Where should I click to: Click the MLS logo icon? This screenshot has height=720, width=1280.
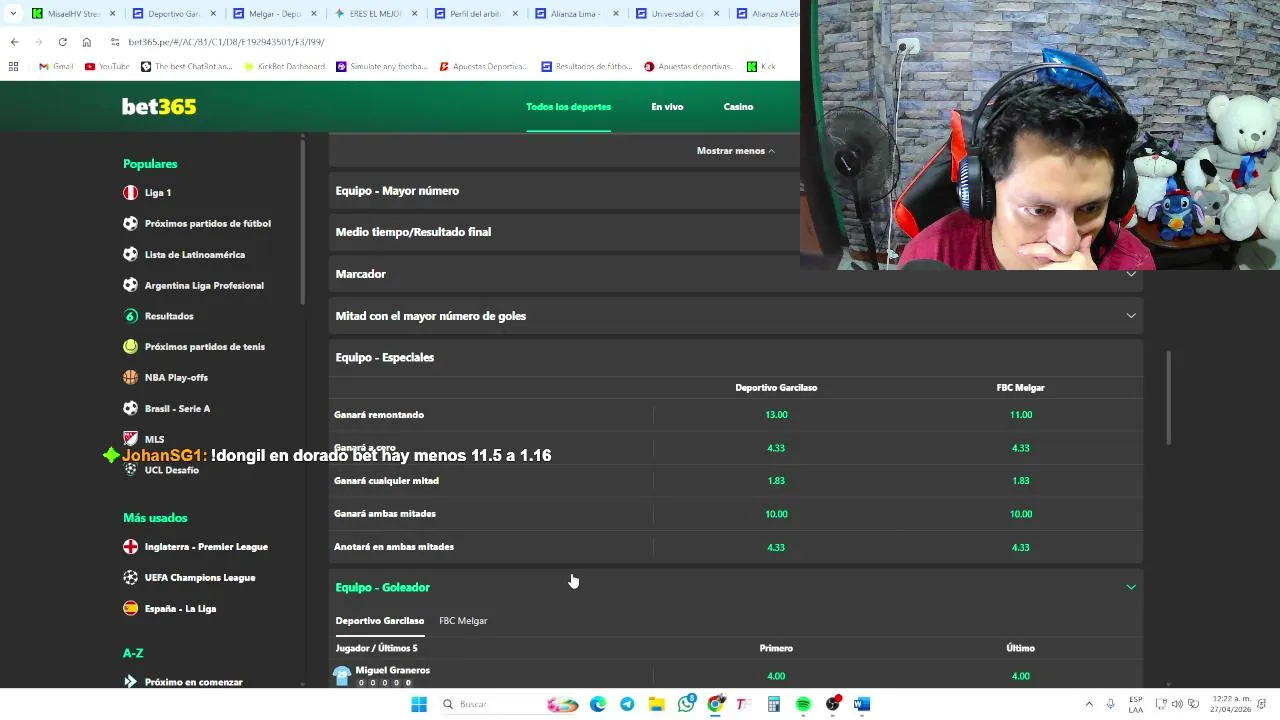130,439
